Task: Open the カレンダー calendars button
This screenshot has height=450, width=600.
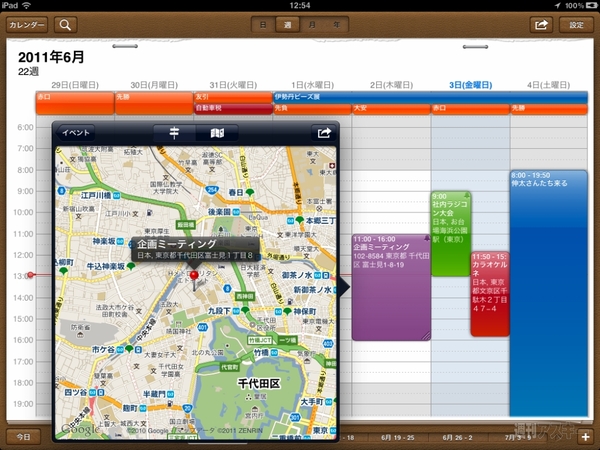Action: [x=27, y=25]
